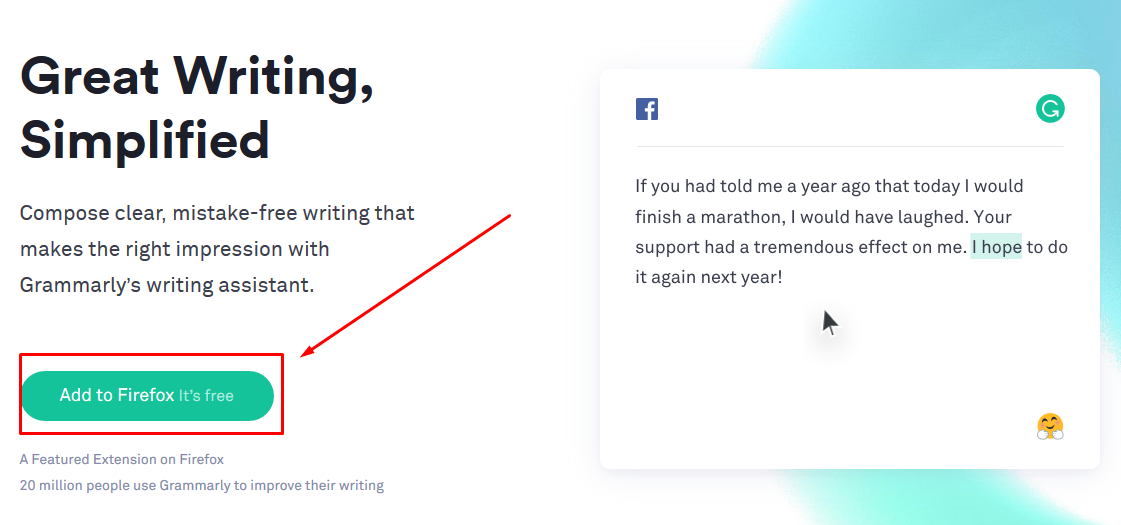Click the green Grammarly G logo

[x=1050, y=109]
